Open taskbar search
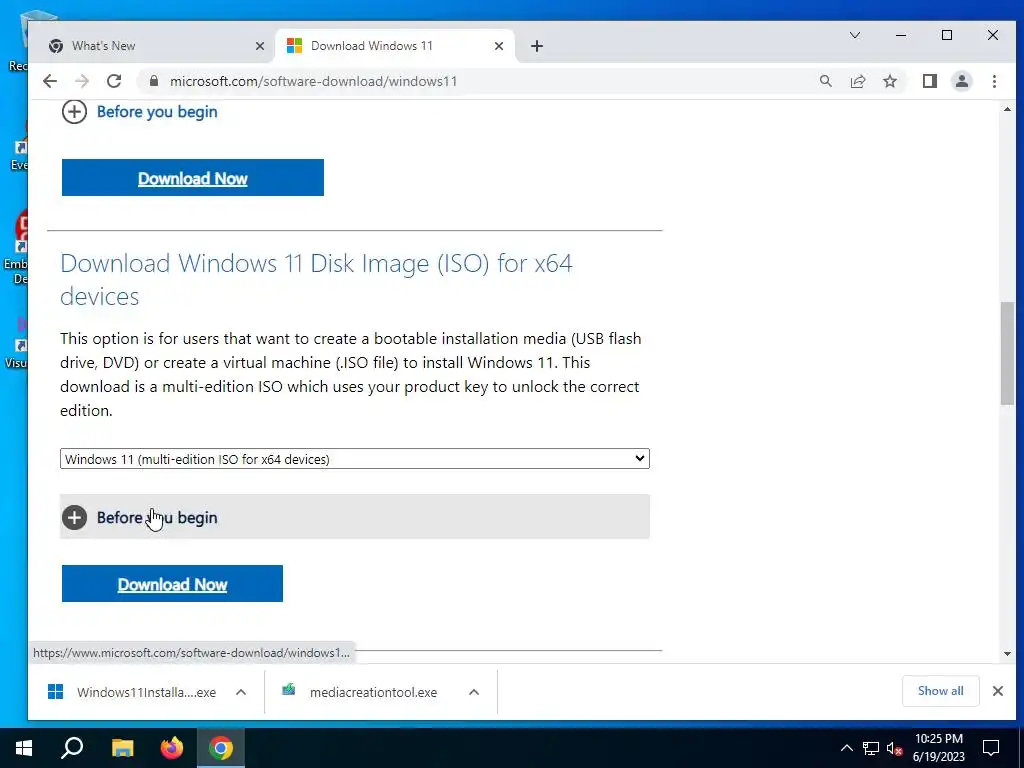The height and width of the screenshot is (768, 1024). 72,748
